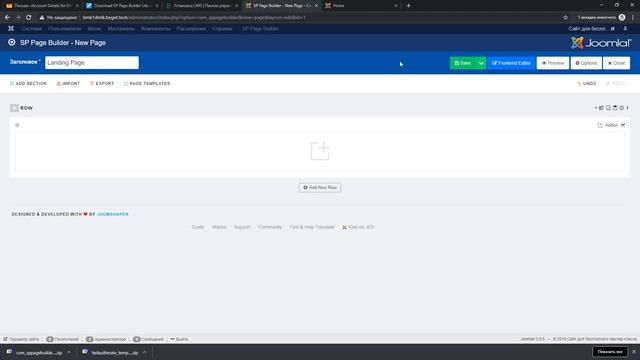Open the Find & Help Translate link
Screen dimensions: 640x360
tap(312, 227)
